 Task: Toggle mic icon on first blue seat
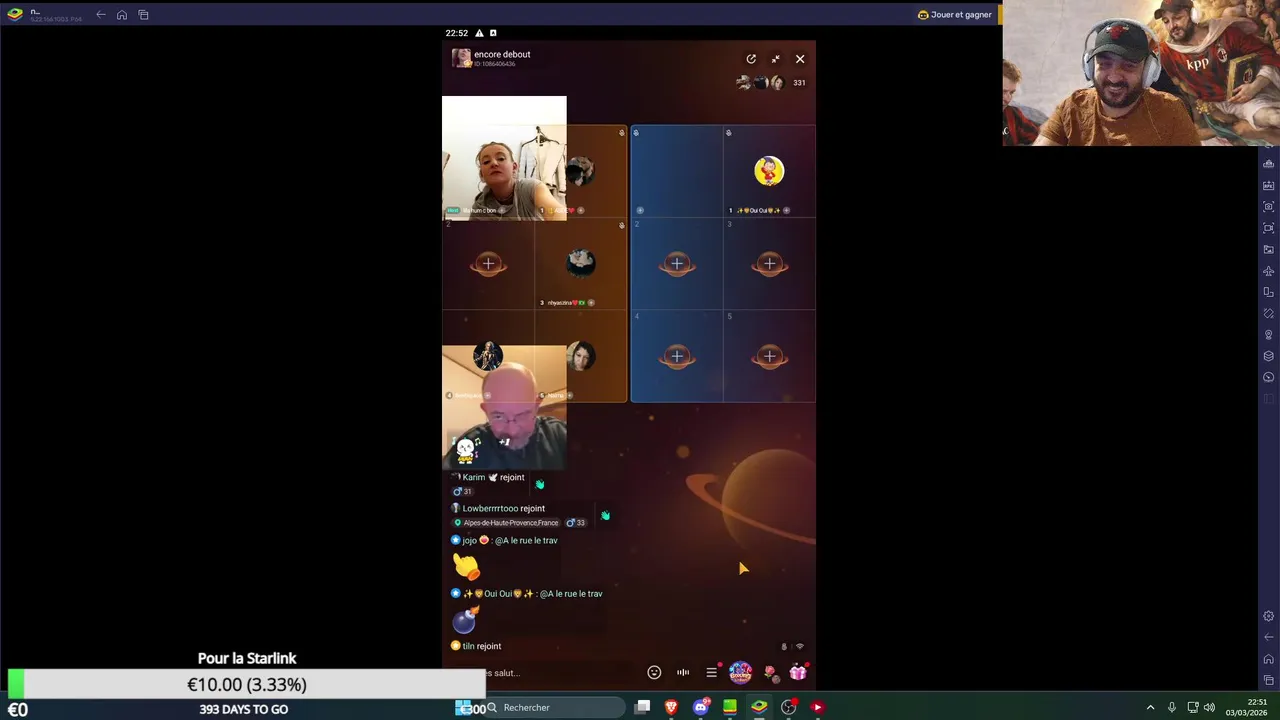click(636, 133)
